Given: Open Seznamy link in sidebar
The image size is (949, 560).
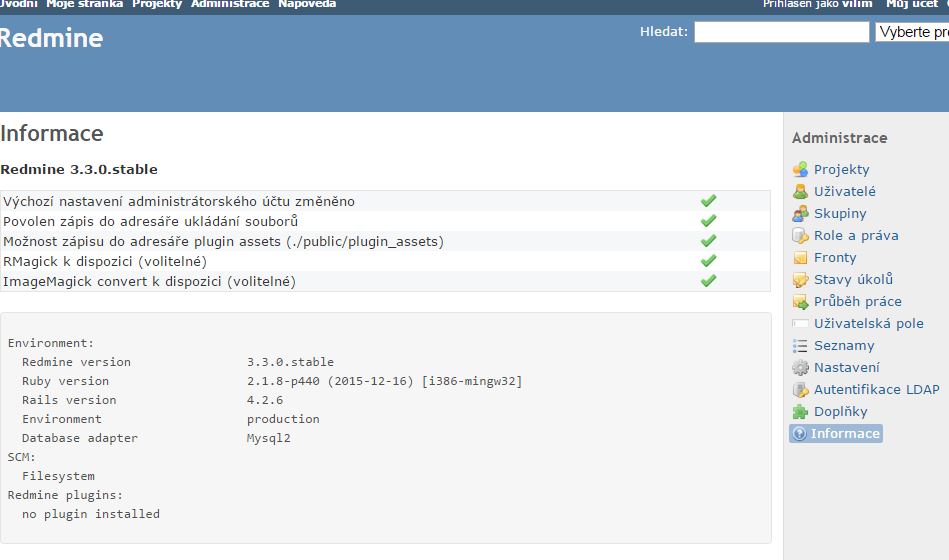Looking at the screenshot, I should coord(844,346).
